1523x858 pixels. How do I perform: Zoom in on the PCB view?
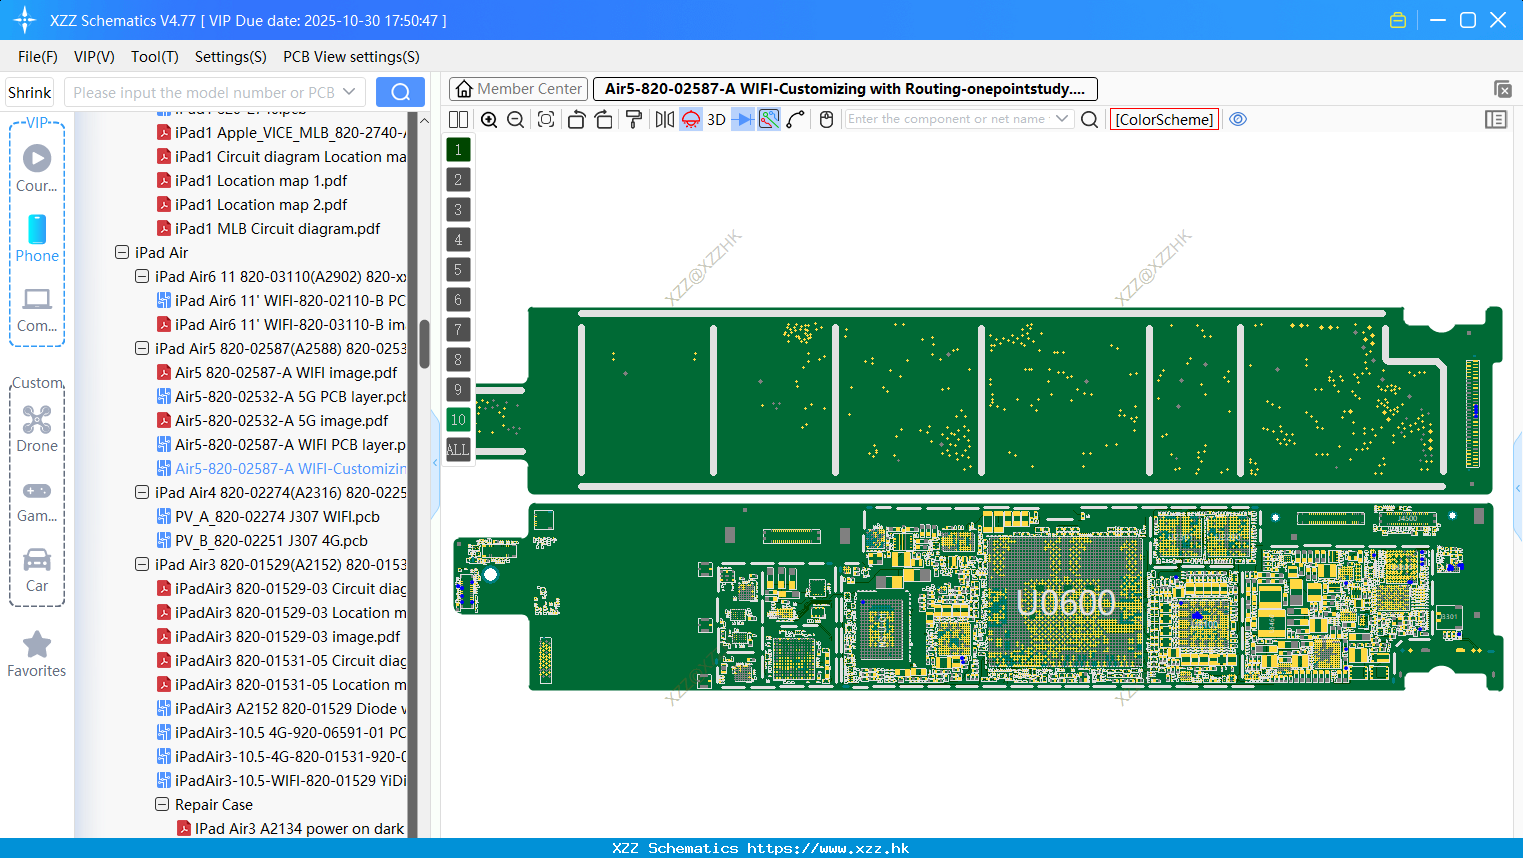click(x=489, y=119)
